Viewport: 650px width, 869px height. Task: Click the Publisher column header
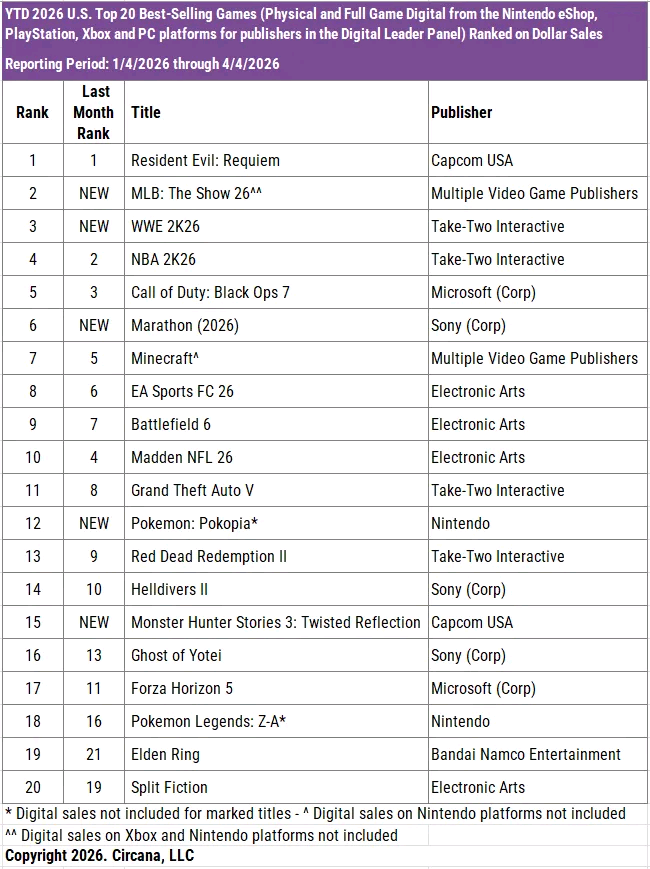[x=462, y=112]
